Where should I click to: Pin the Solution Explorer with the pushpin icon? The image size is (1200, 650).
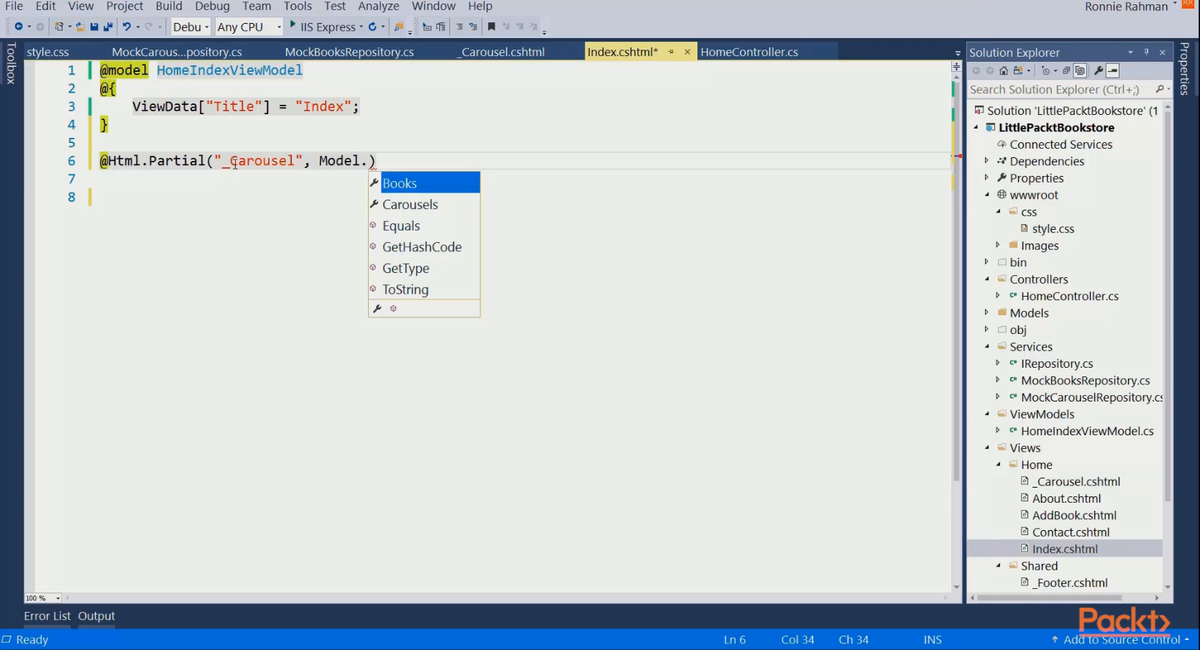(x=1146, y=52)
